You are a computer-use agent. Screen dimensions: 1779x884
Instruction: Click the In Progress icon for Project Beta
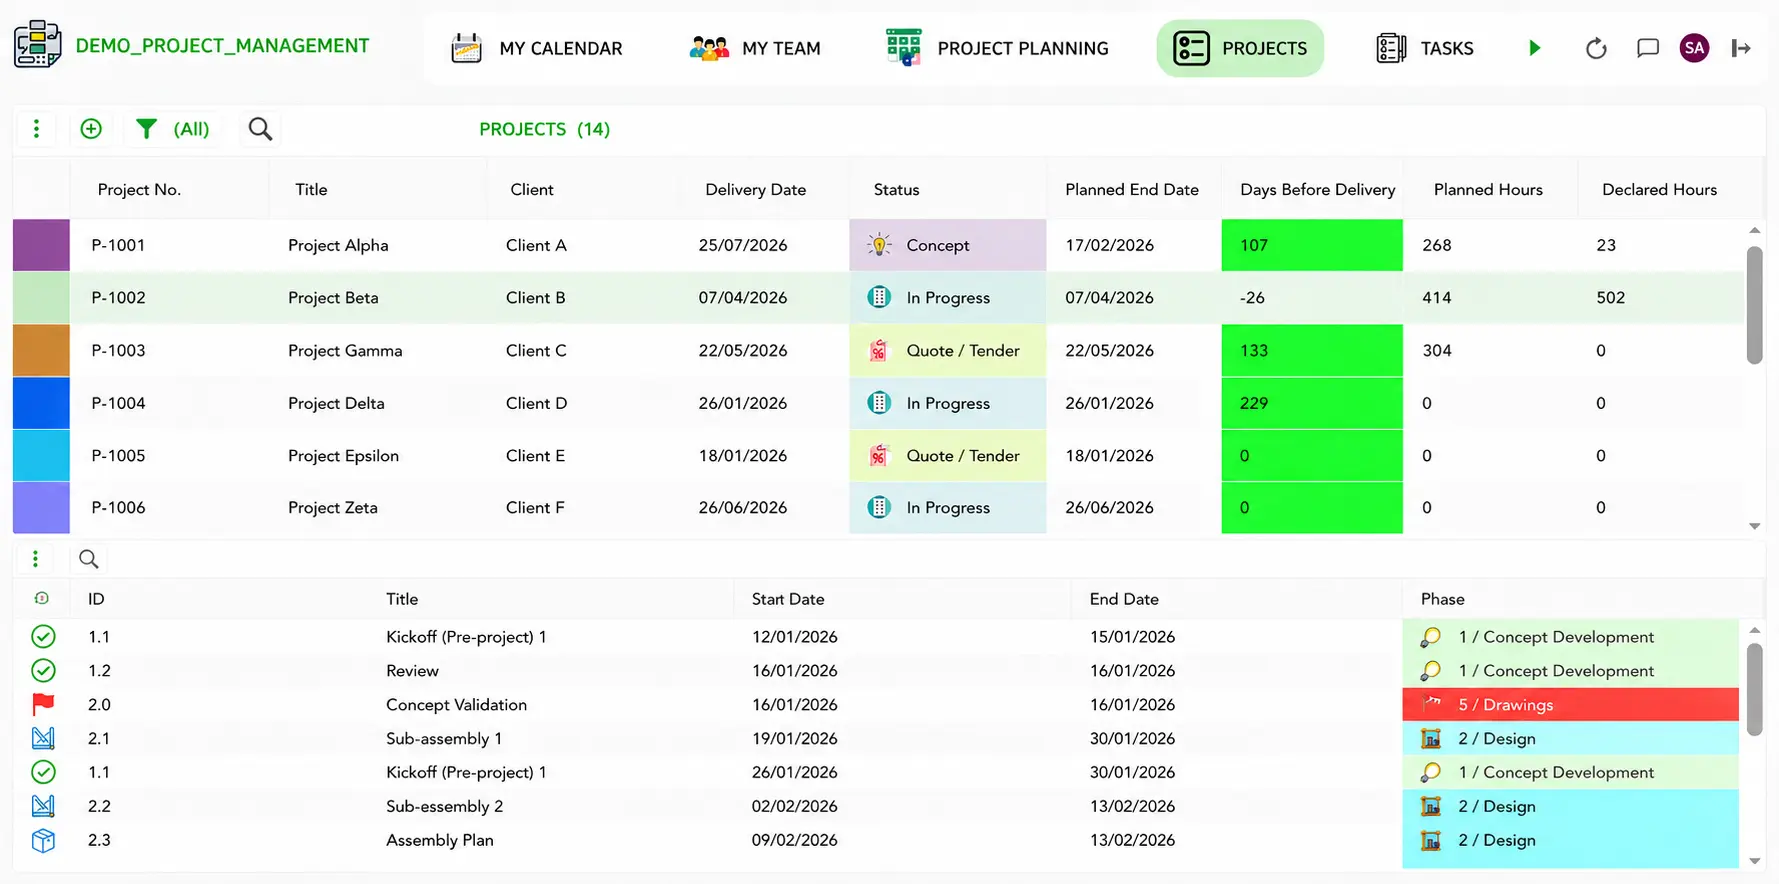tap(879, 297)
